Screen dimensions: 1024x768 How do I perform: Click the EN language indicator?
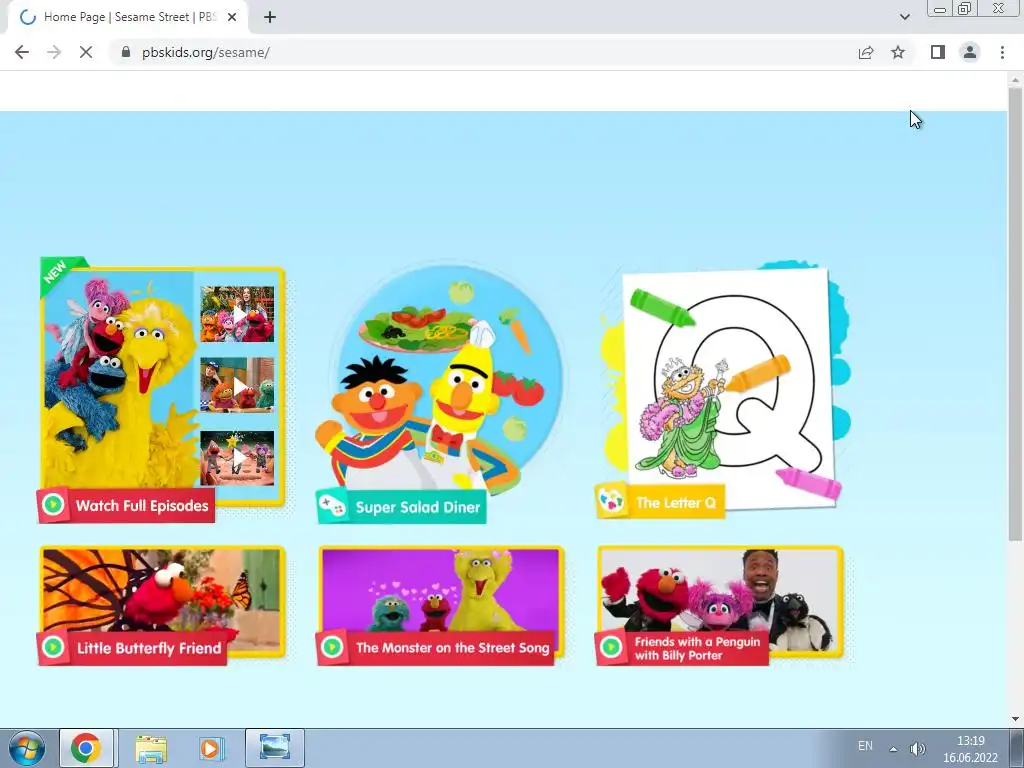[x=865, y=746]
